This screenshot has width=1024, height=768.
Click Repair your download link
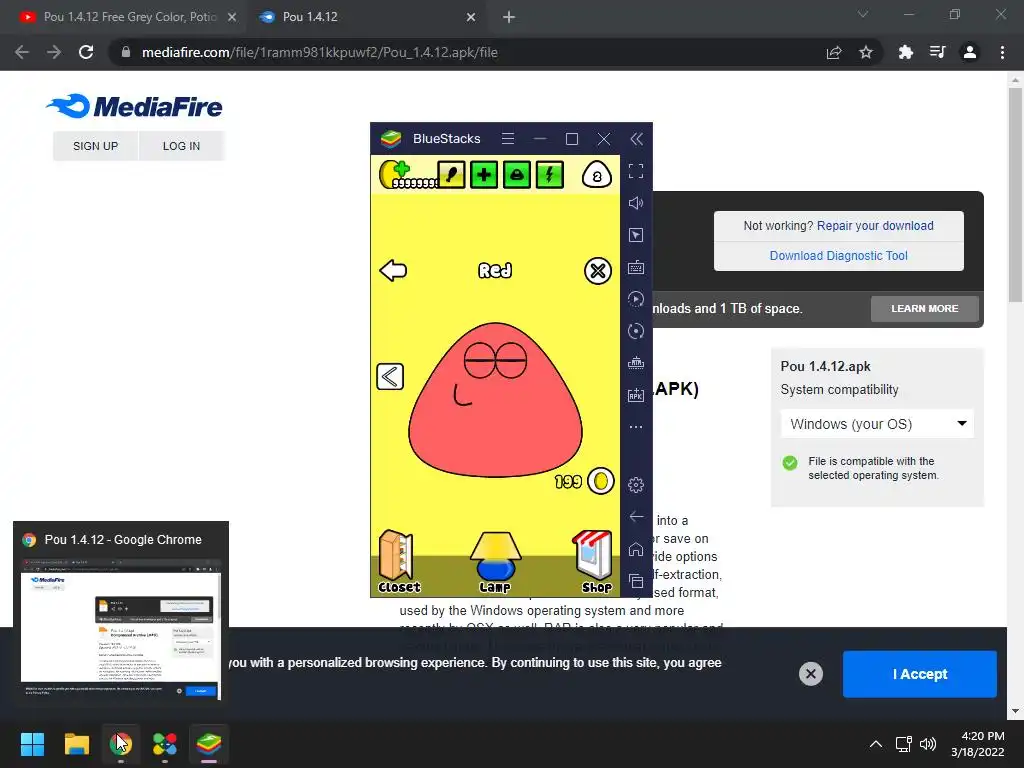coord(875,226)
